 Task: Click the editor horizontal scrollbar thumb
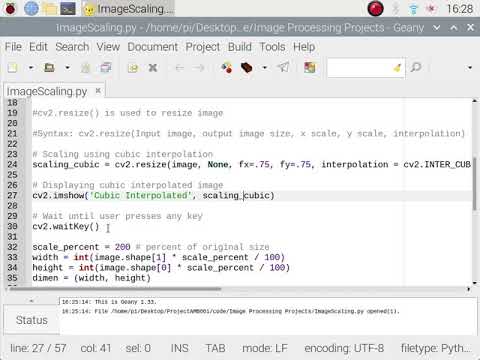click(x=115, y=289)
